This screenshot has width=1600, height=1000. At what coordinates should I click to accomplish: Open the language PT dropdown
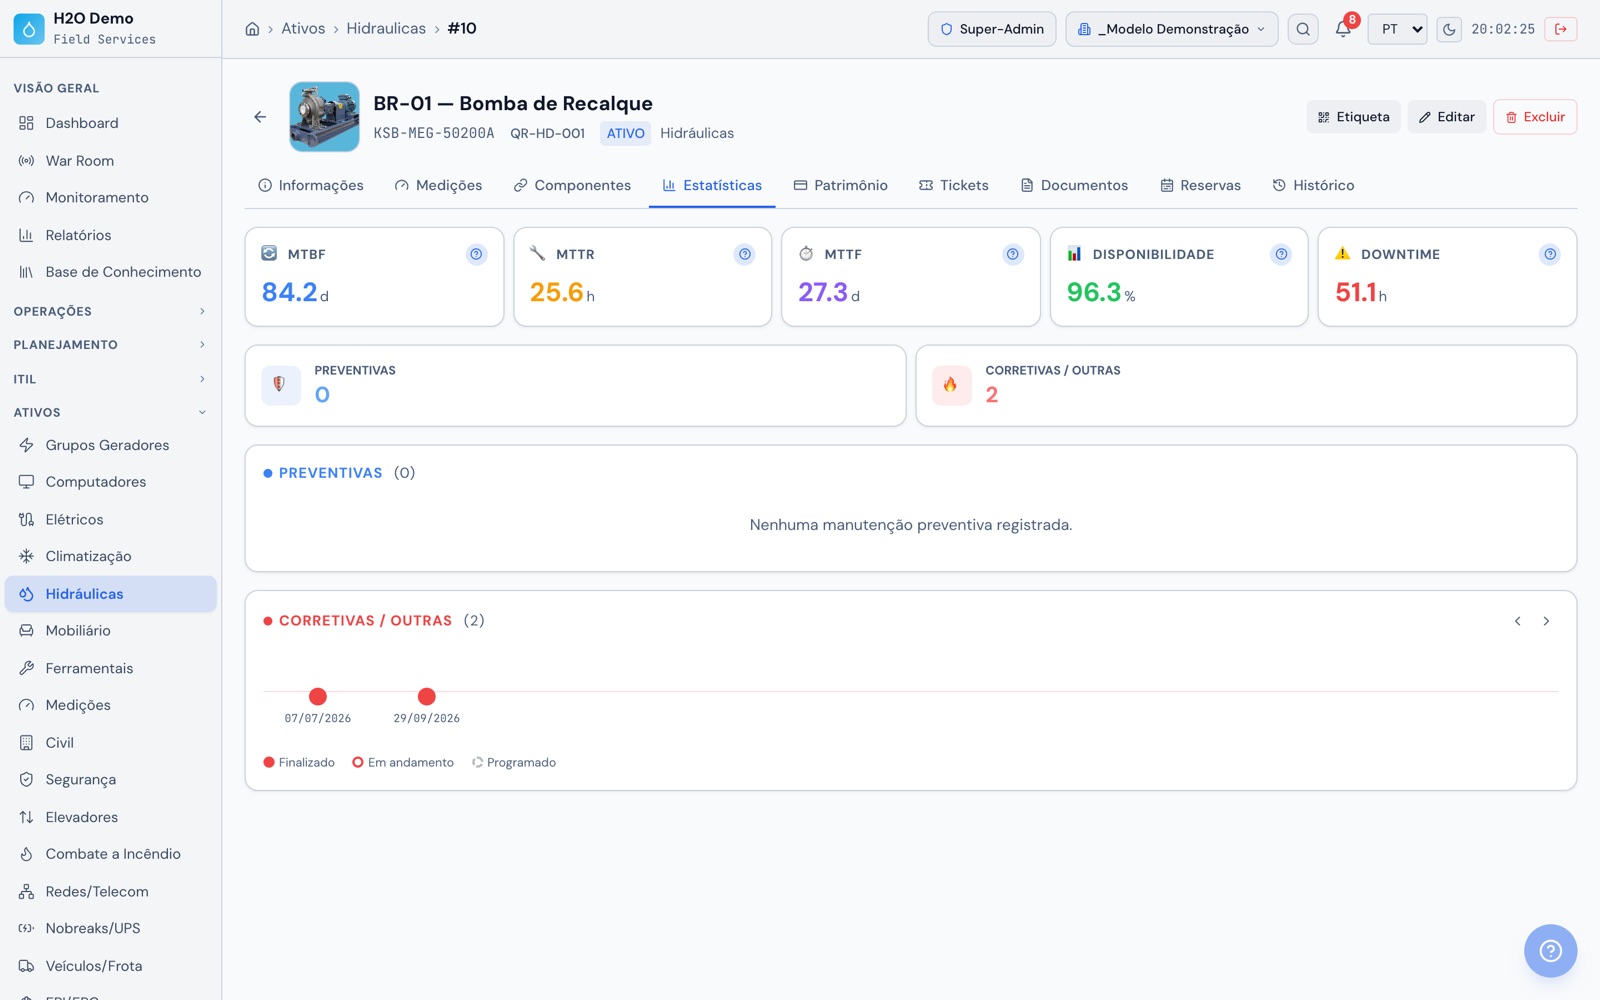click(x=1397, y=29)
